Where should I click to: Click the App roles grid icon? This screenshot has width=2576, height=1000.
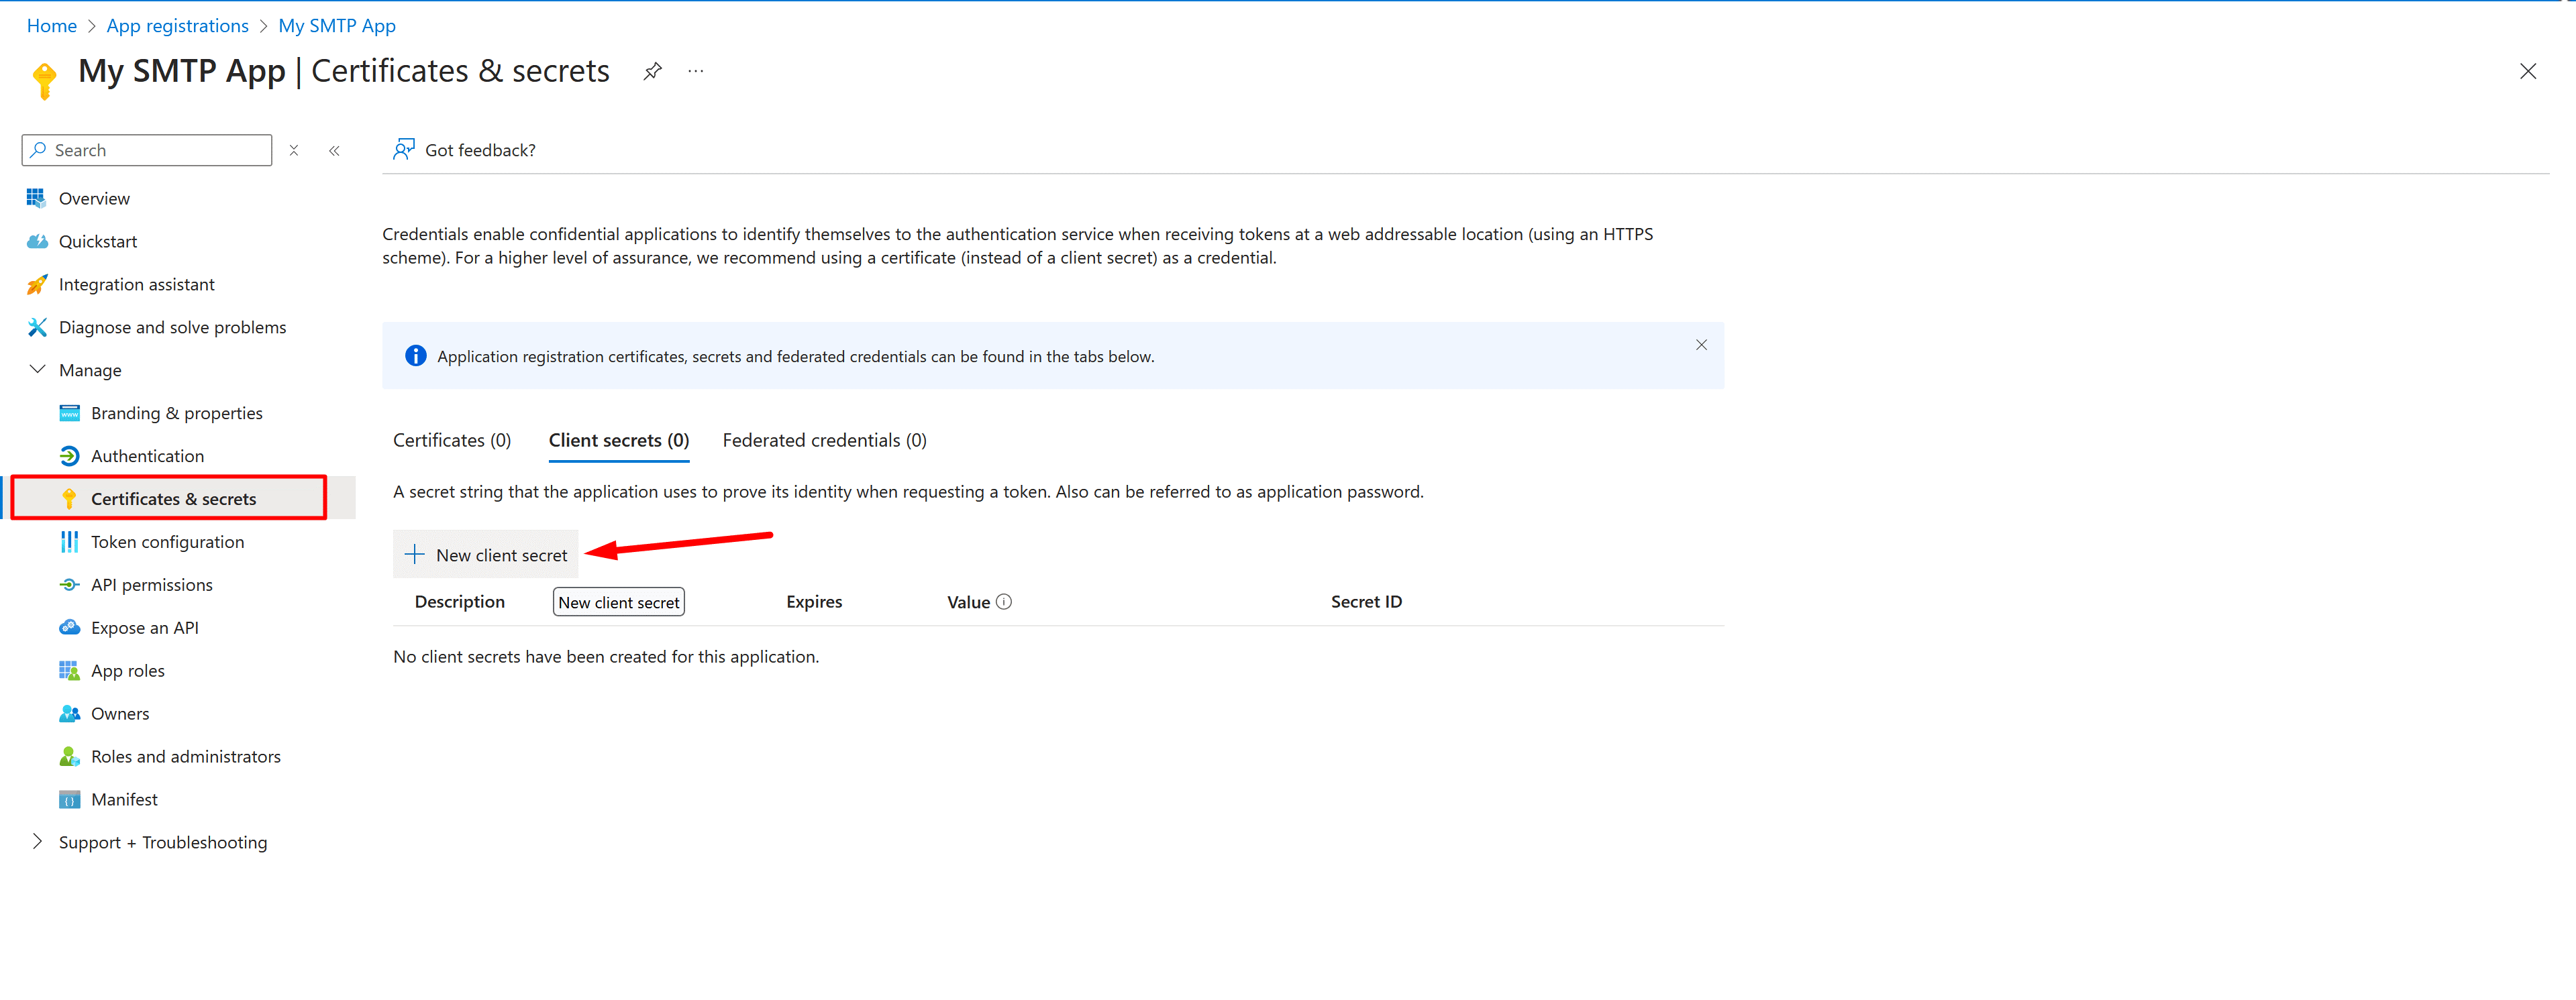pyautogui.click(x=69, y=670)
